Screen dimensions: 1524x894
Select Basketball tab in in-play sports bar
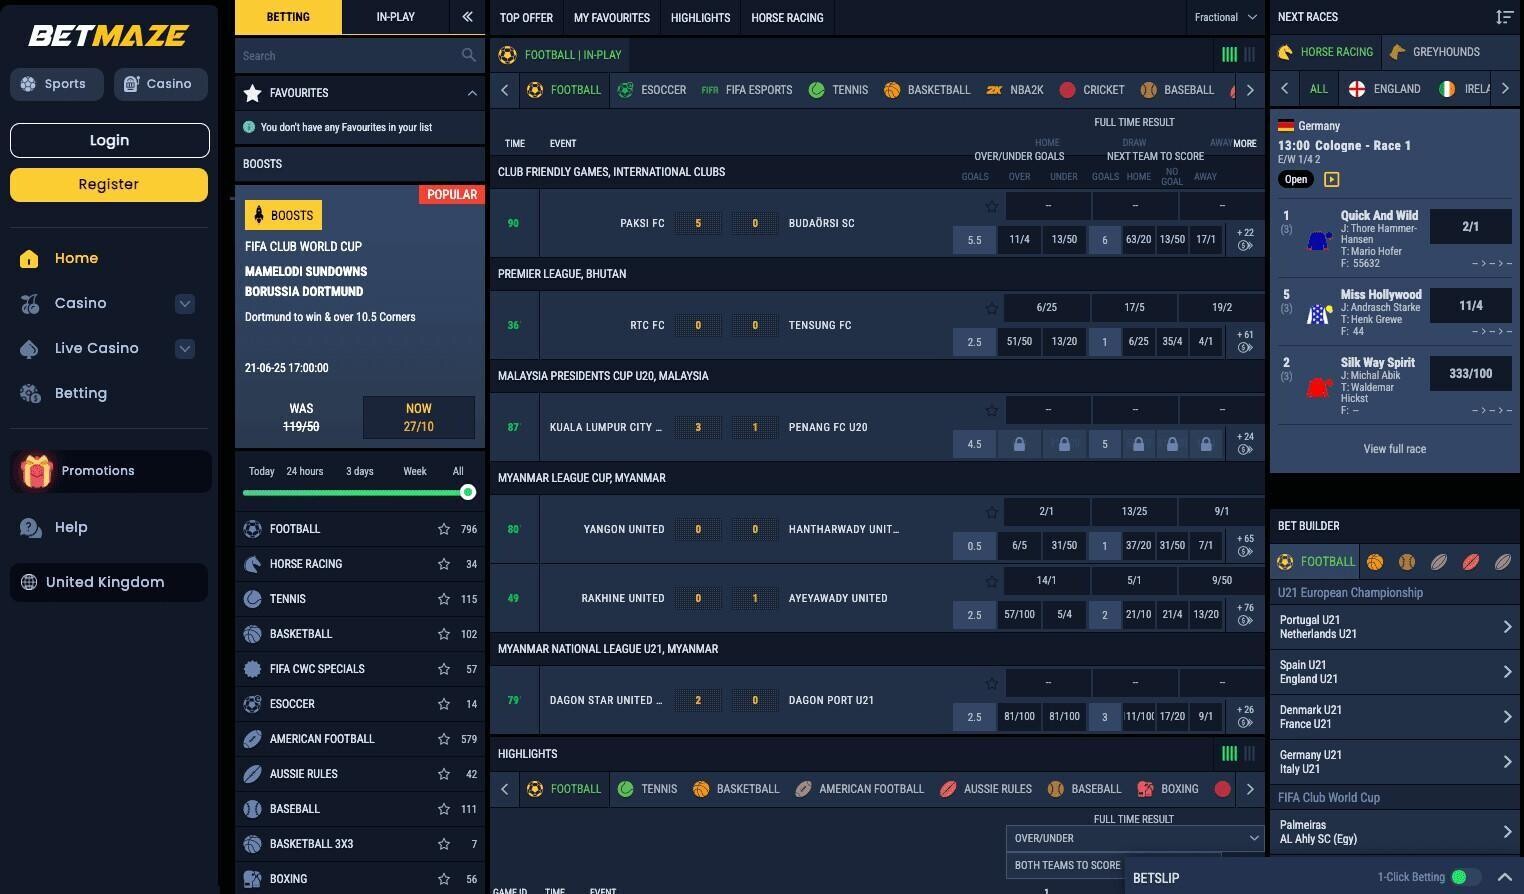(927, 90)
